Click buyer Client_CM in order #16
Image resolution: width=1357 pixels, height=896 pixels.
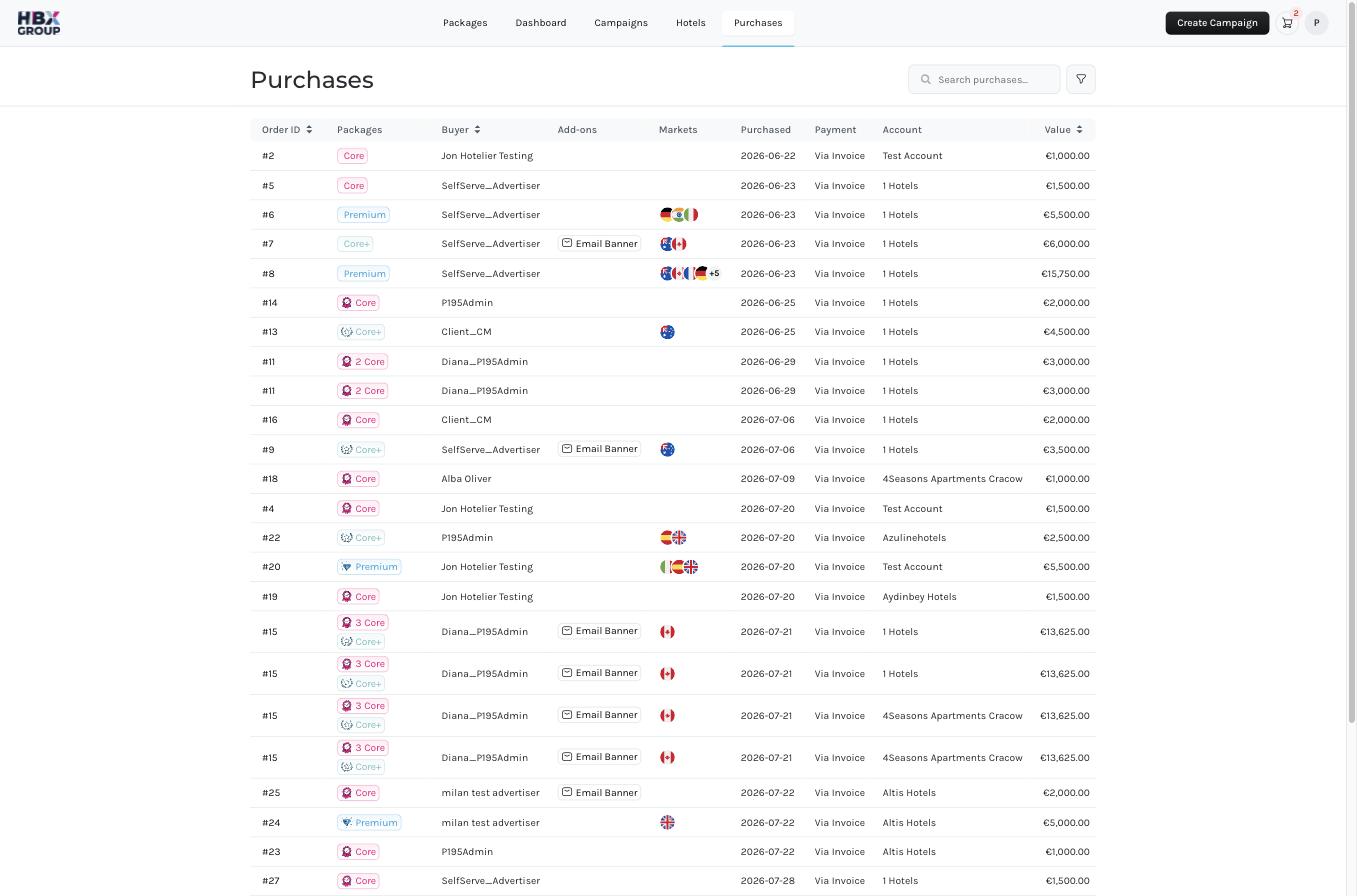coord(466,420)
